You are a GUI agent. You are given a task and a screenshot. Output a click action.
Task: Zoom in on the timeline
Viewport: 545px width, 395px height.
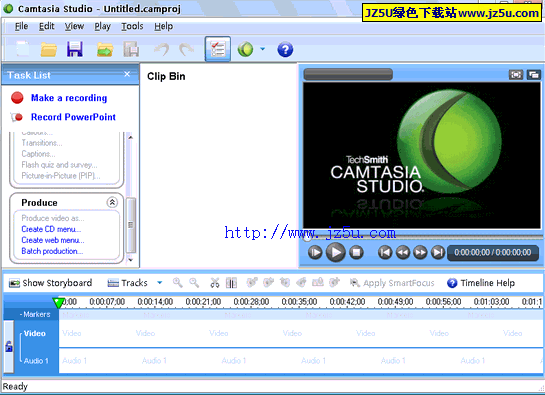(x=178, y=282)
